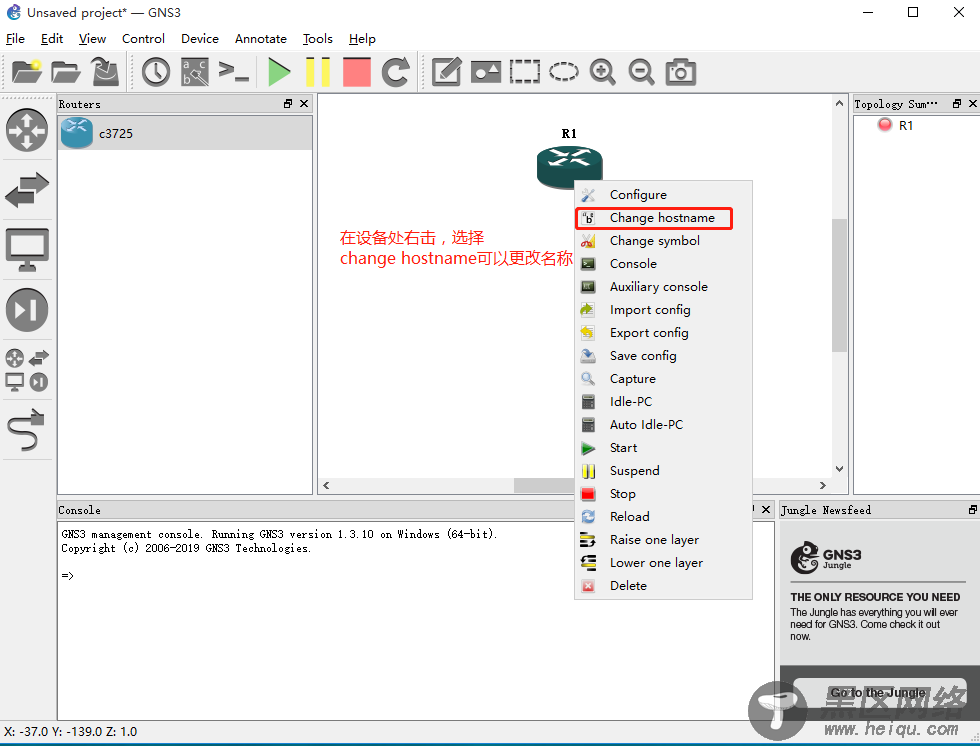This screenshot has width=980, height=746.
Task: Open the Tools menu
Action: (318, 39)
